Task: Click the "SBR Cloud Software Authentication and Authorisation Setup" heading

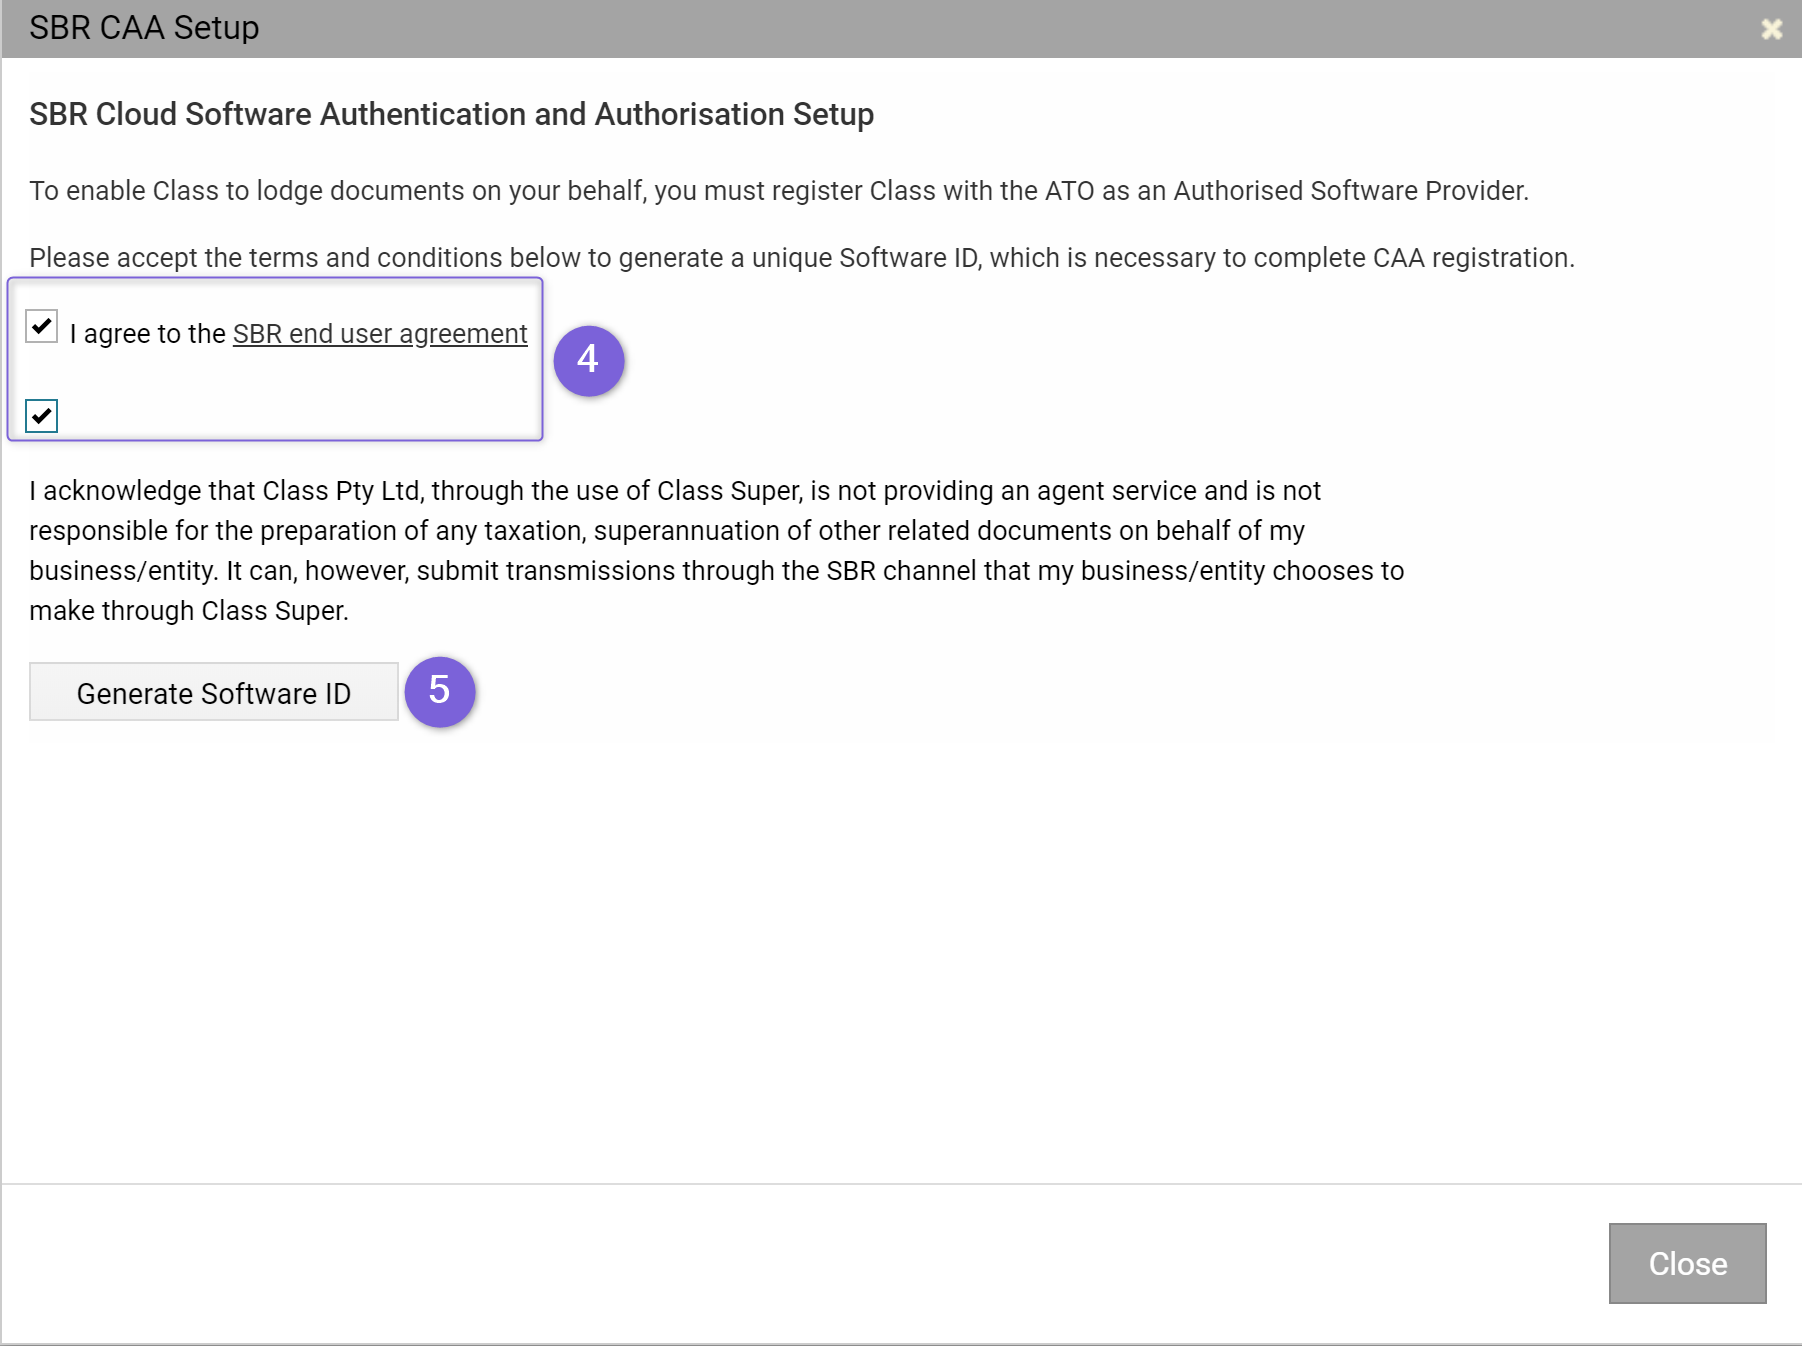Action: coord(452,114)
